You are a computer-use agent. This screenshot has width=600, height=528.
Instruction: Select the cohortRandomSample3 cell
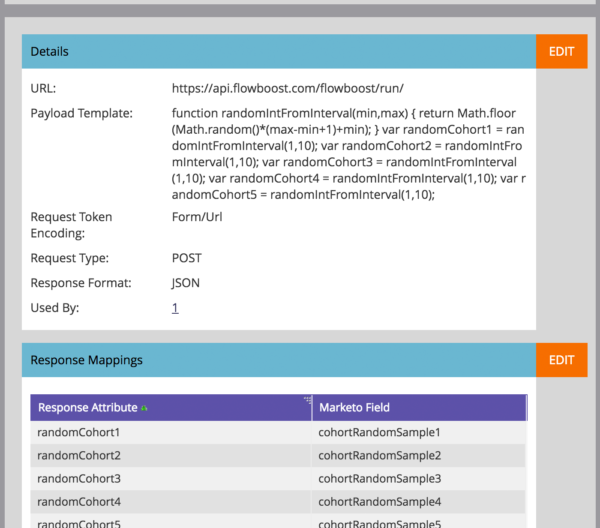point(419,478)
